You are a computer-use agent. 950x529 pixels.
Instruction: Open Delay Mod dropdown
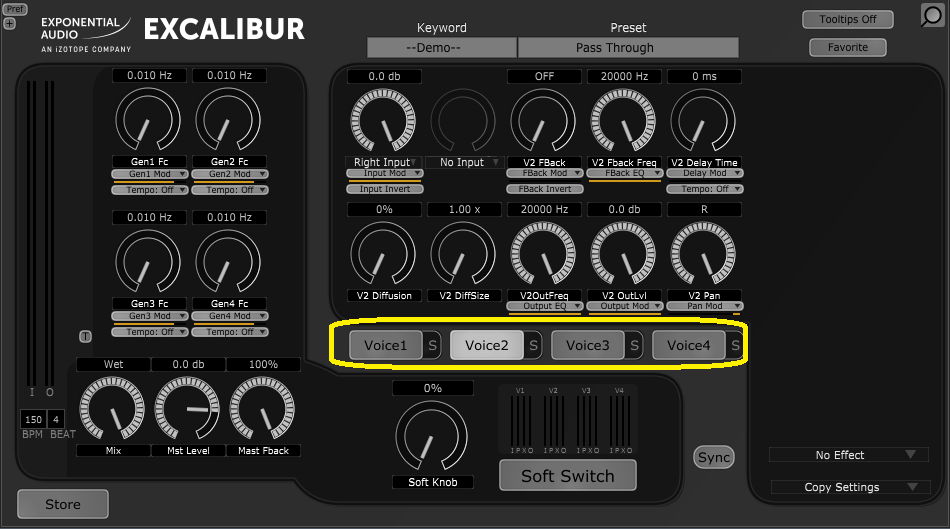[705, 173]
